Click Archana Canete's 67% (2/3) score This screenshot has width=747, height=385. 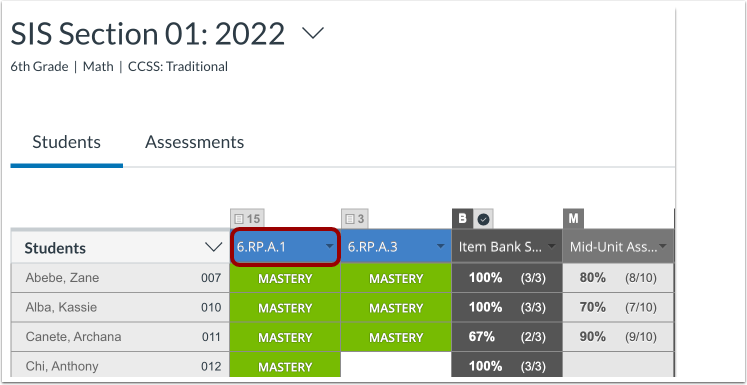click(x=507, y=337)
